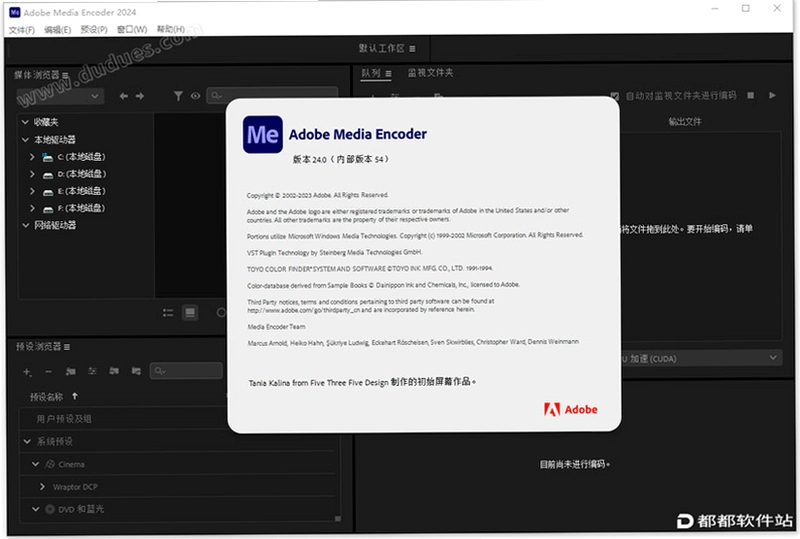This screenshot has width=800, height=539.
Task: Click the DVD 和蓝光 disc icon
Action: (50, 509)
